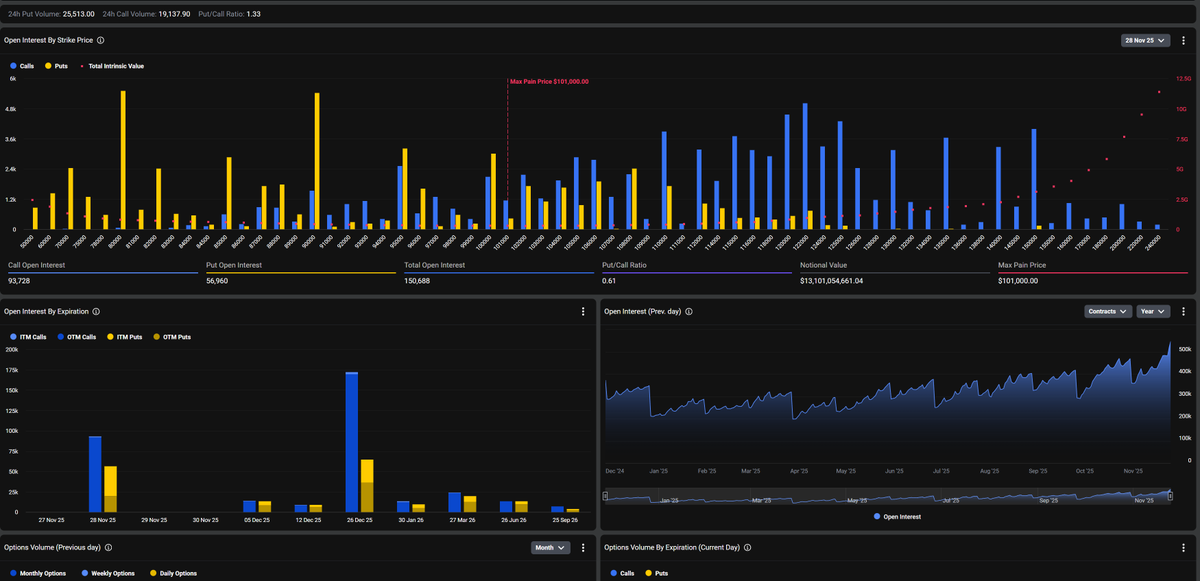Open the Month dropdown for Options Volume

tap(550, 547)
